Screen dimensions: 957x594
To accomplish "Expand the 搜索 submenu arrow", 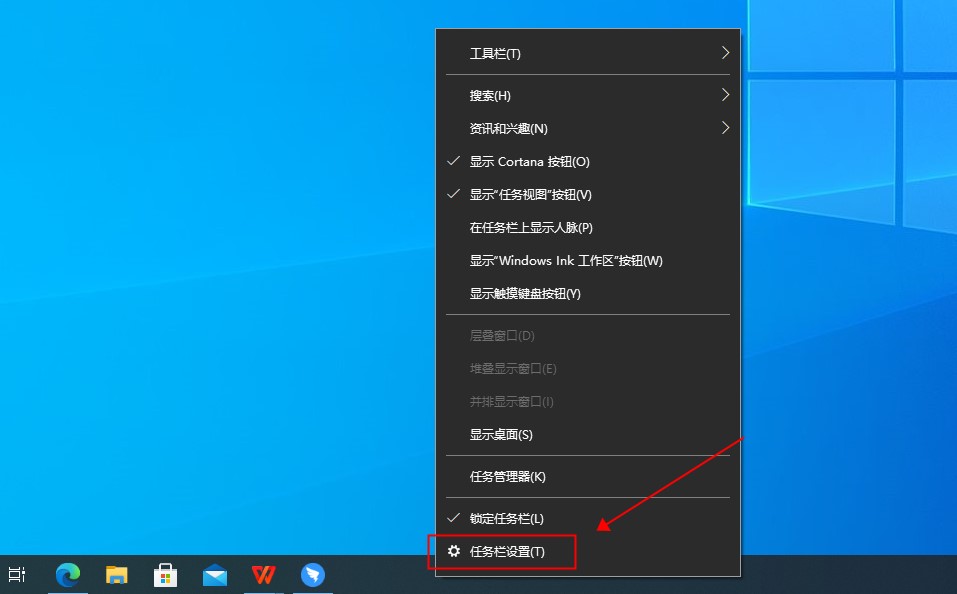I will pyautogui.click(x=725, y=96).
